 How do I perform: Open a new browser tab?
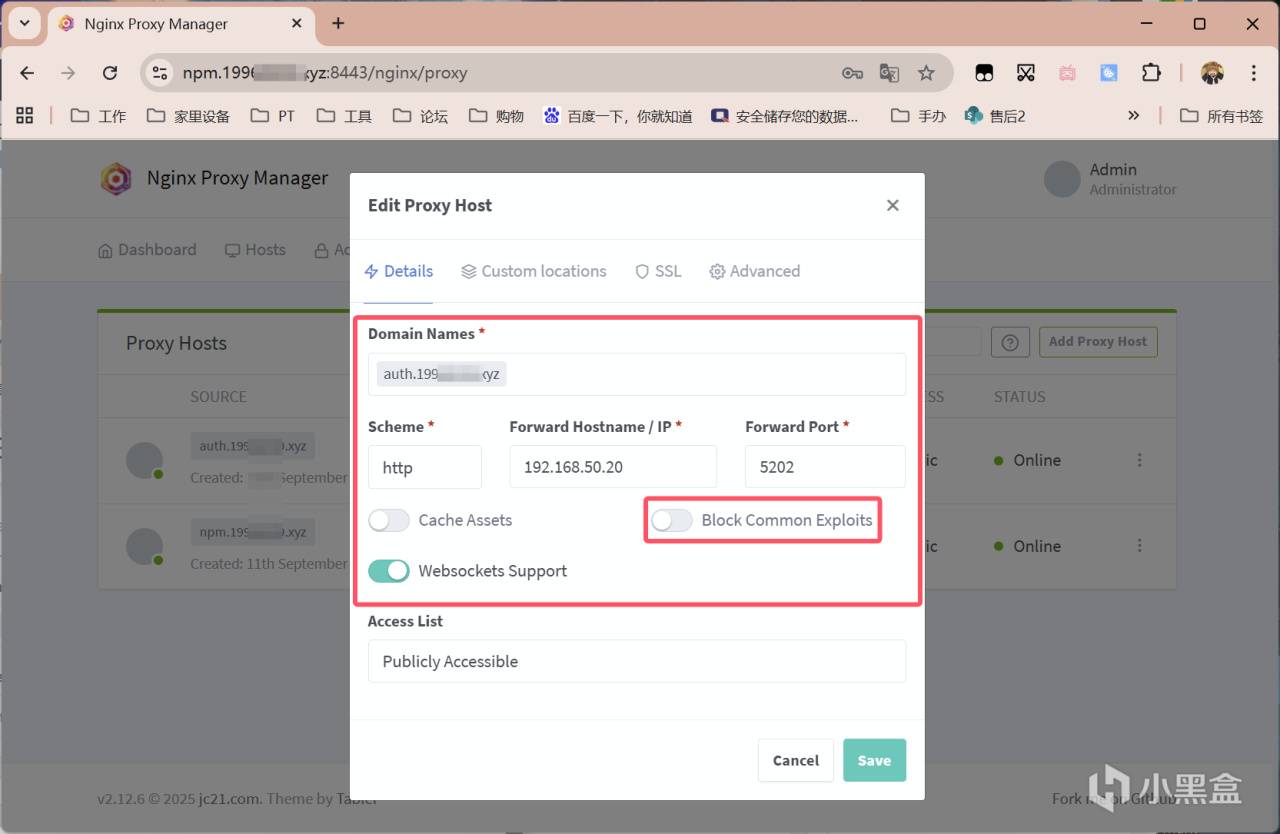pyautogui.click(x=338, y=23)
